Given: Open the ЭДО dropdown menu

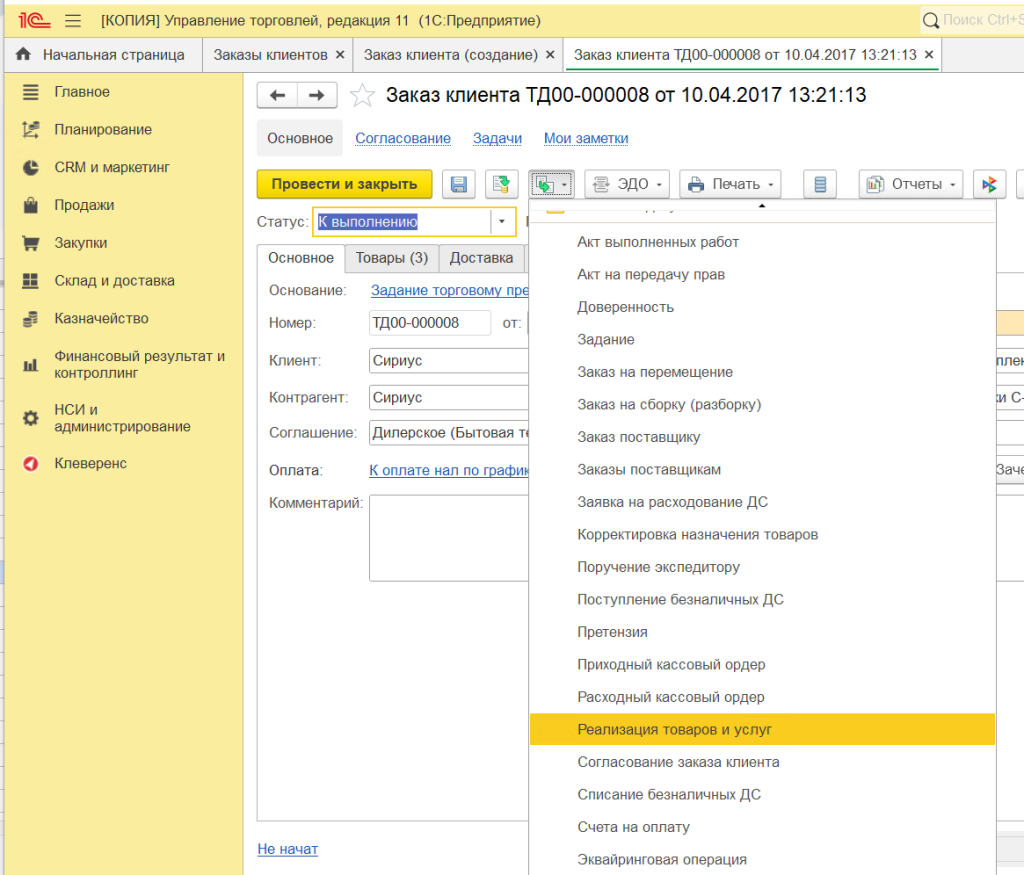Looking at the screenshot, I should (627, 184).
